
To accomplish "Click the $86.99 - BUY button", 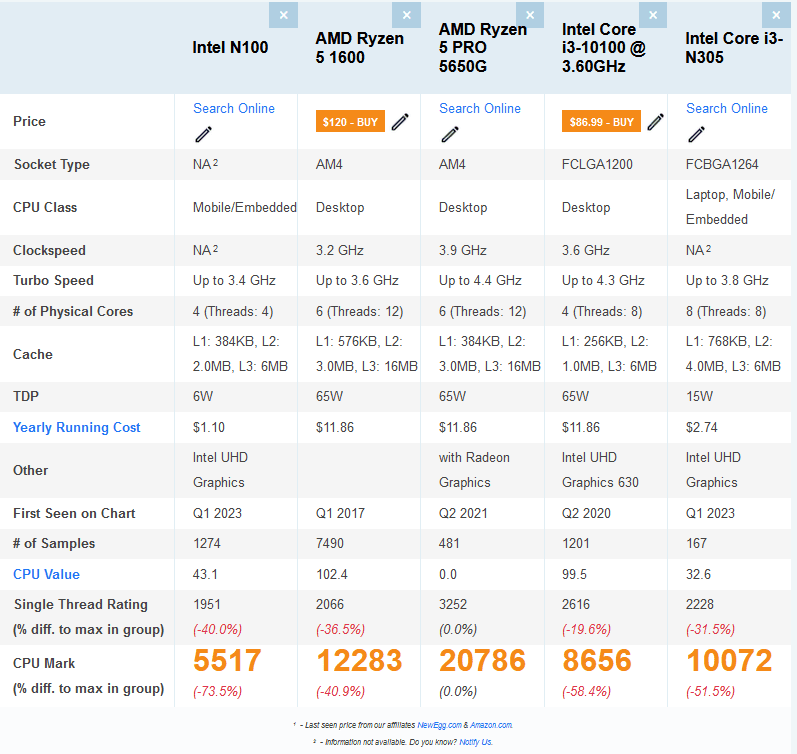I will [601, 122].
